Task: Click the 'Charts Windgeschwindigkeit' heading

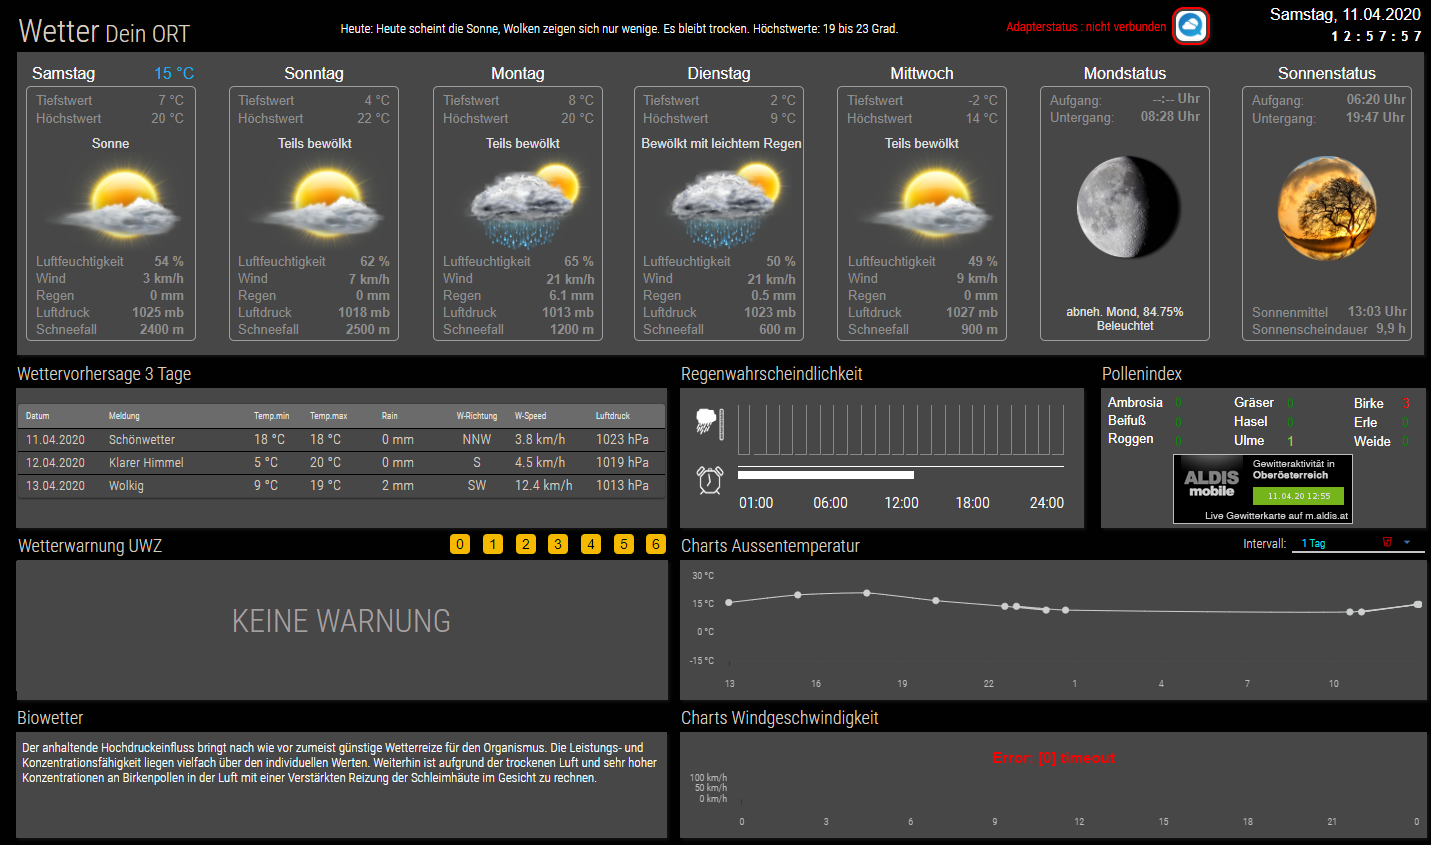Action: [x=779, y=718]
